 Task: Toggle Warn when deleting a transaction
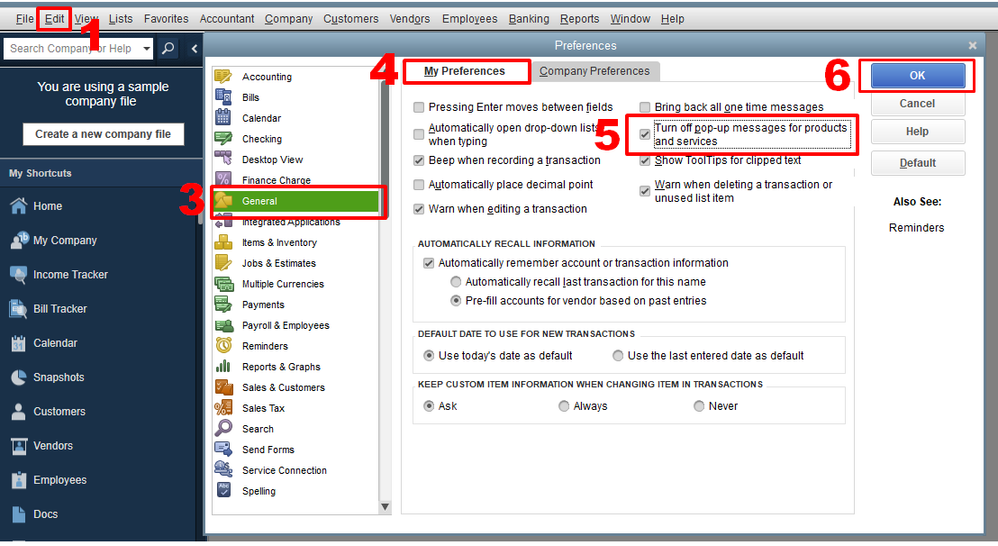(645, 191)
